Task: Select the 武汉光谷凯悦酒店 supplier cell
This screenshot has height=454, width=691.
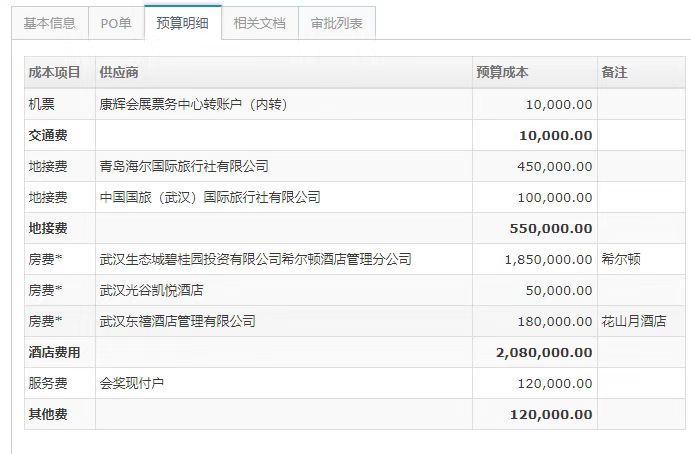Action: [156, 290]
